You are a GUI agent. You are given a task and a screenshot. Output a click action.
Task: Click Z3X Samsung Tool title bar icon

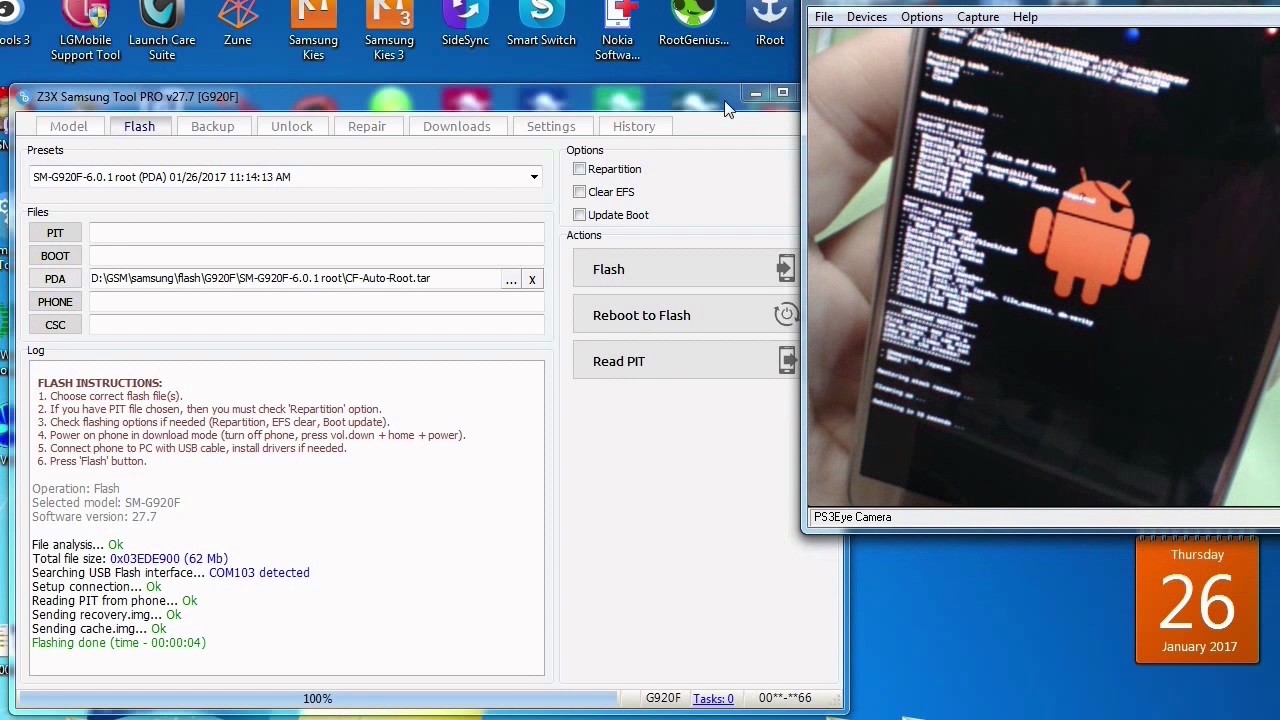pos(25,97)
